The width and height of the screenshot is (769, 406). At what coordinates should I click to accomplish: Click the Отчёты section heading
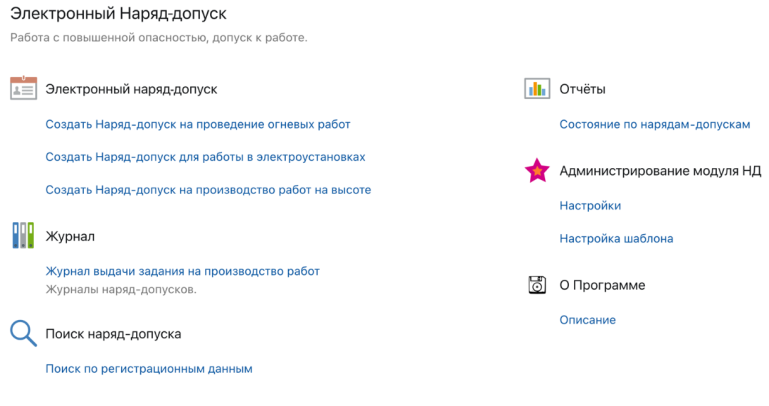[x=582, y=89]
